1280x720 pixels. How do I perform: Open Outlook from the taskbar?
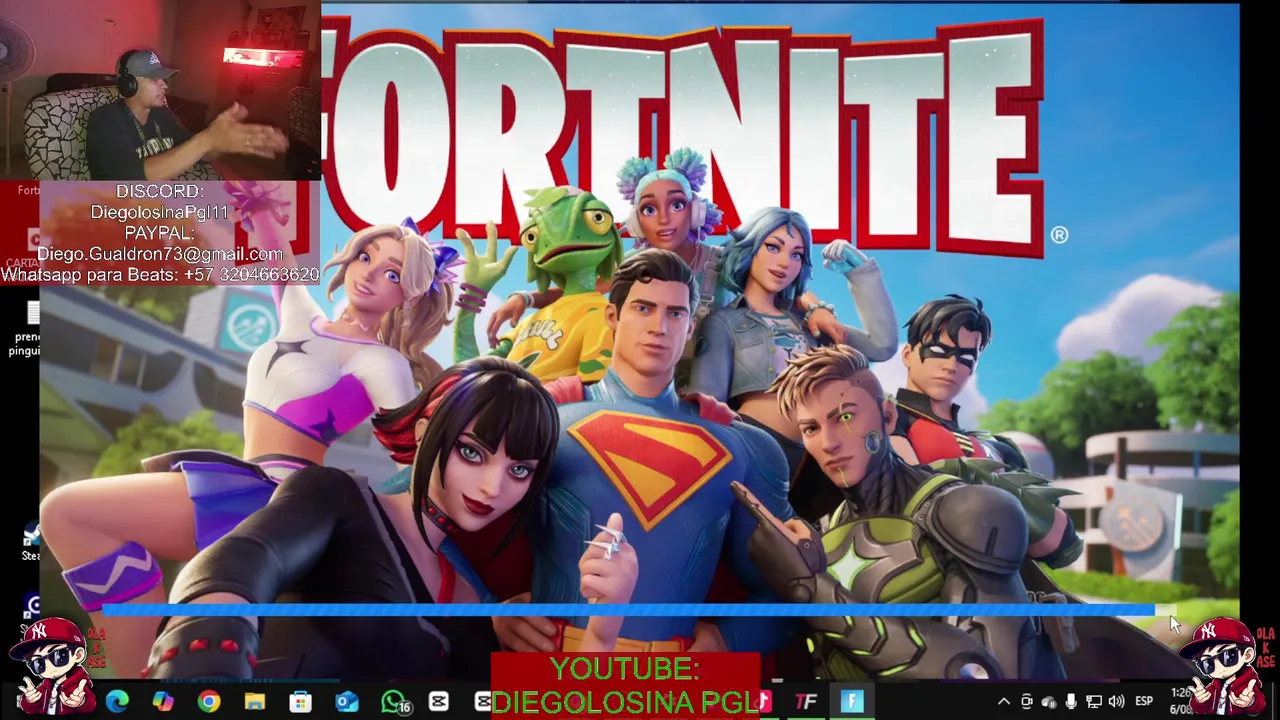(347, 702)
